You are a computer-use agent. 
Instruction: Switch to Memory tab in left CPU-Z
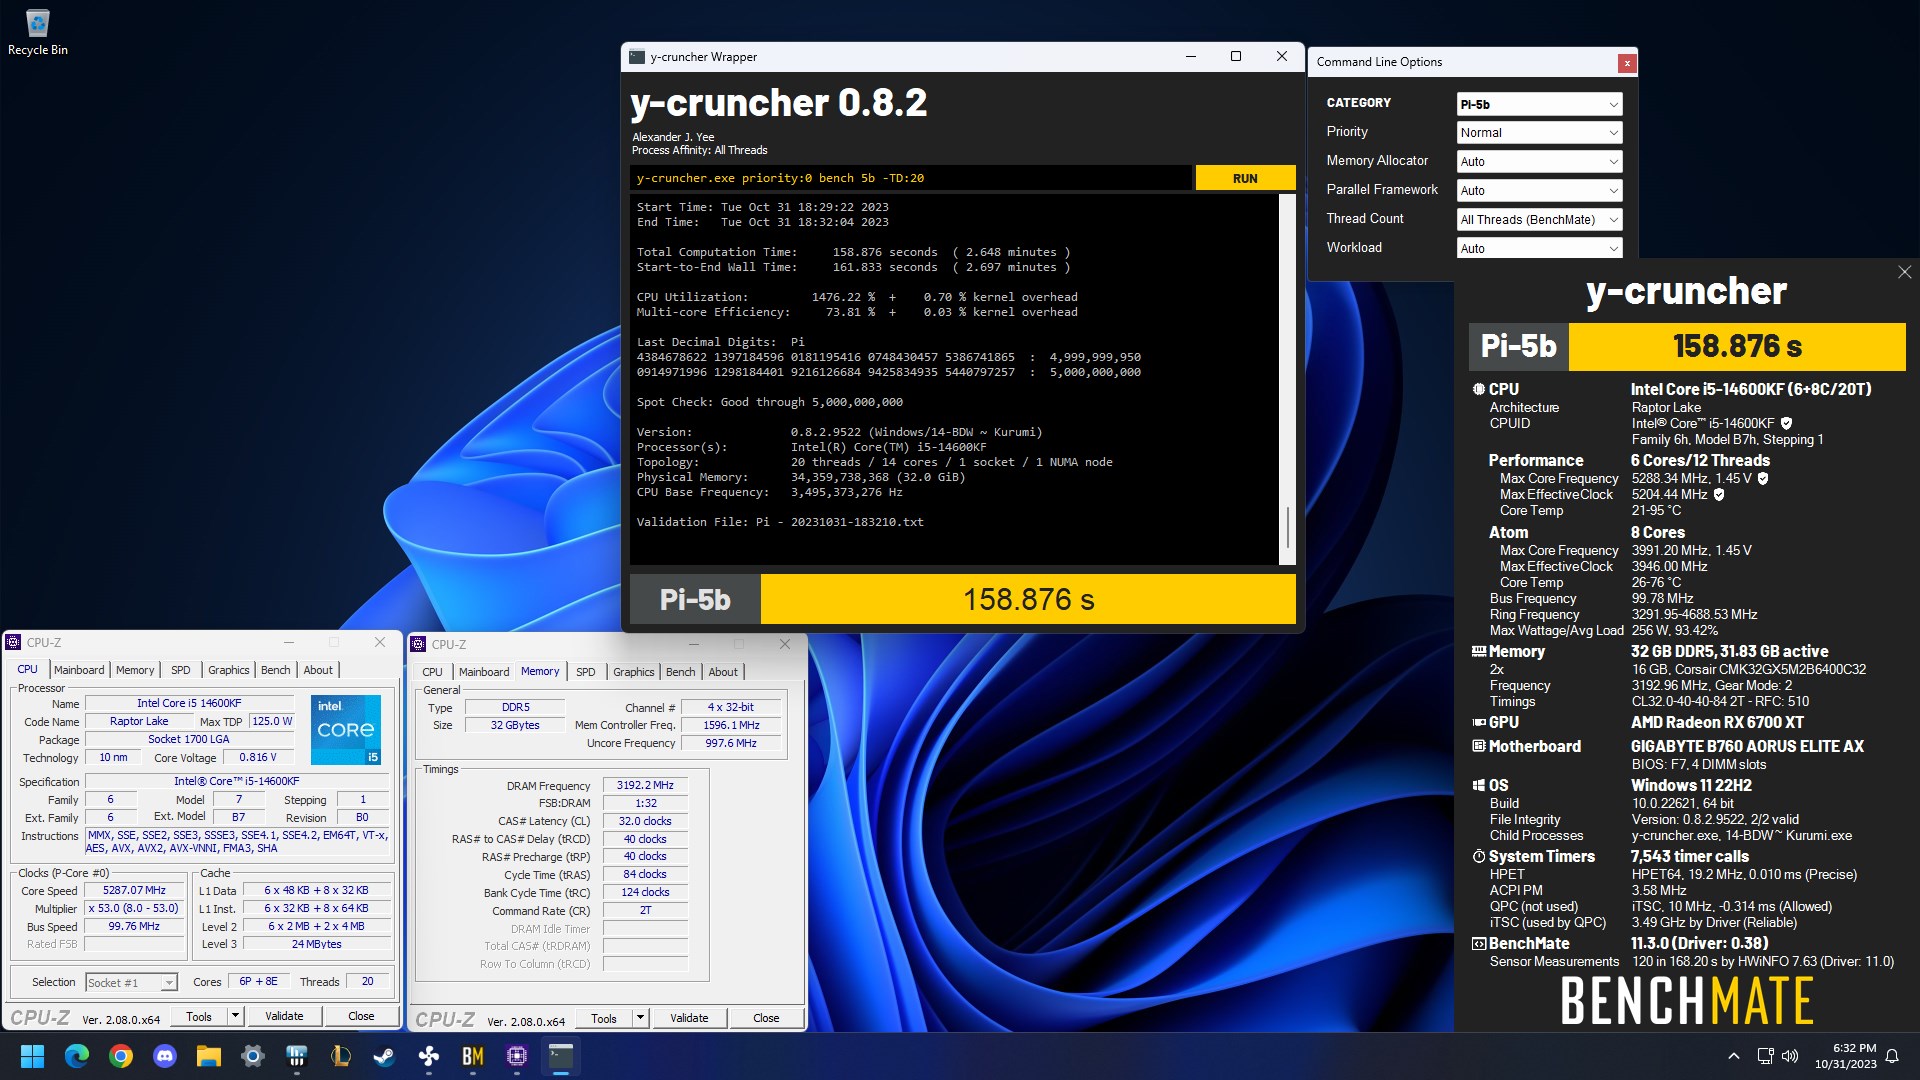click(x=135, y=670)
